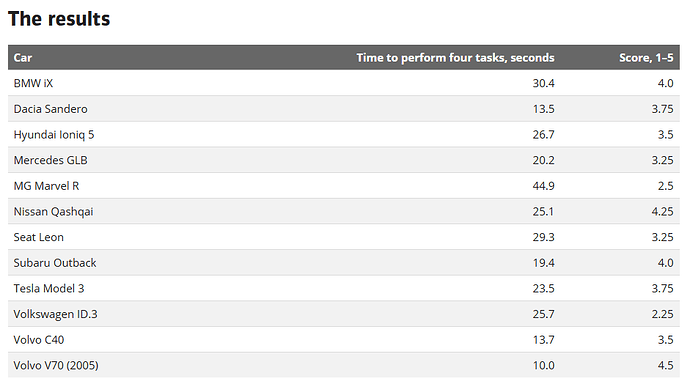Image resolution: width=690 pixels, height=384 pixels.
Task: Click the Volkswagen ID.3 name
Action: coord(55,314)
